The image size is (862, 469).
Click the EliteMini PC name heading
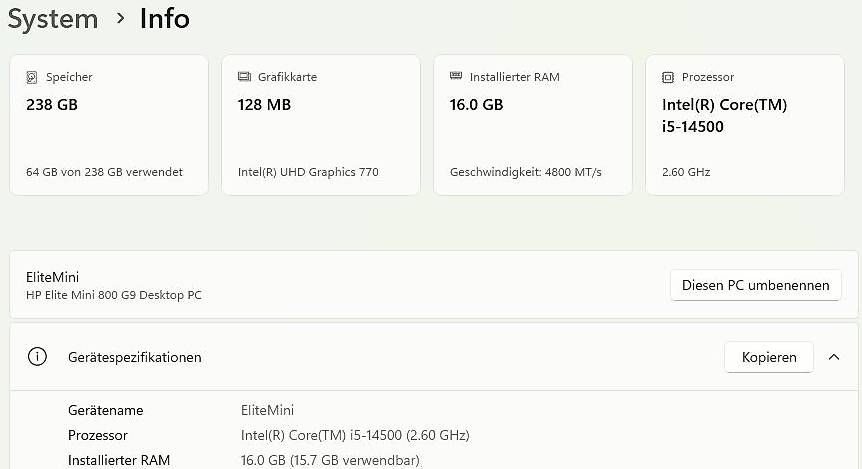52,277
